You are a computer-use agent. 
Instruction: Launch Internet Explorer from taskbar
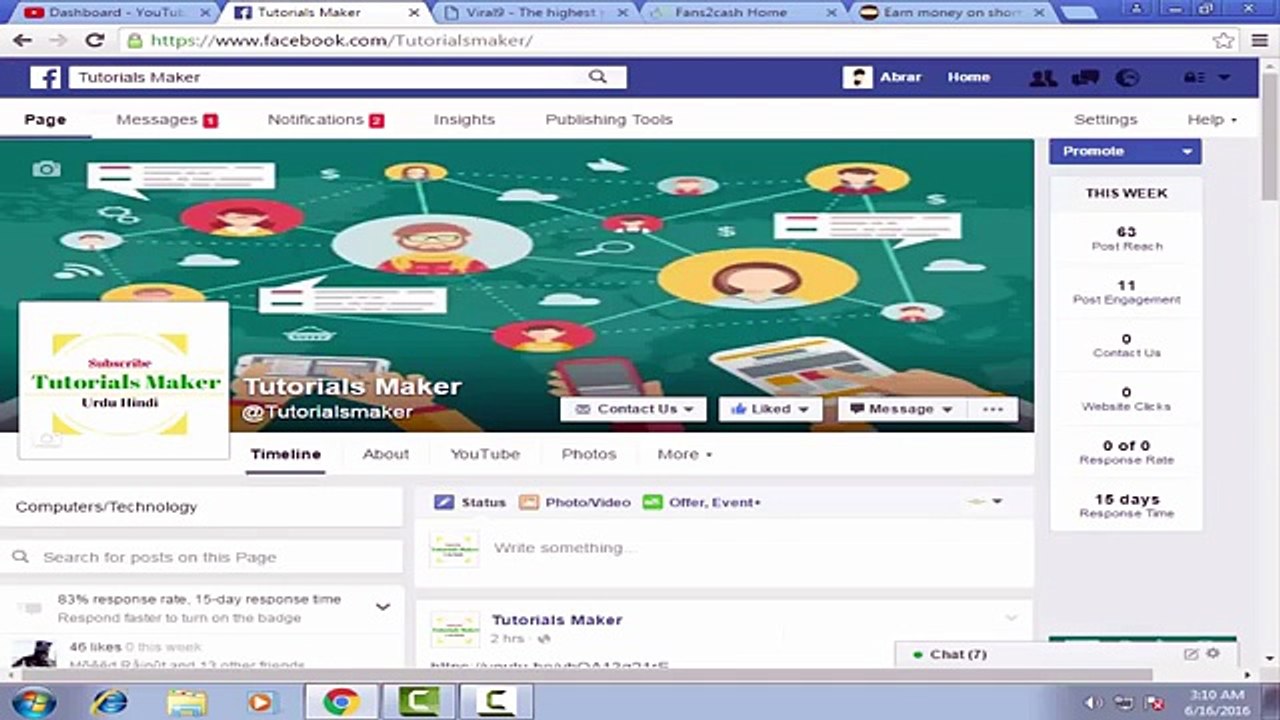(108, 702)
